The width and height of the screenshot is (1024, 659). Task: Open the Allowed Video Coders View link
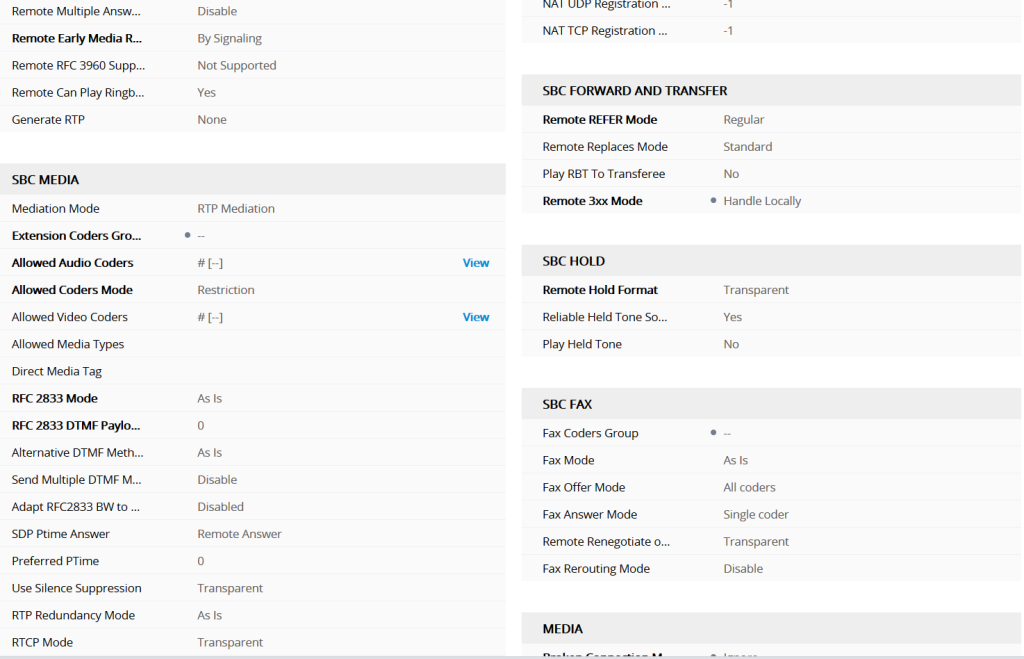(476, 316)
